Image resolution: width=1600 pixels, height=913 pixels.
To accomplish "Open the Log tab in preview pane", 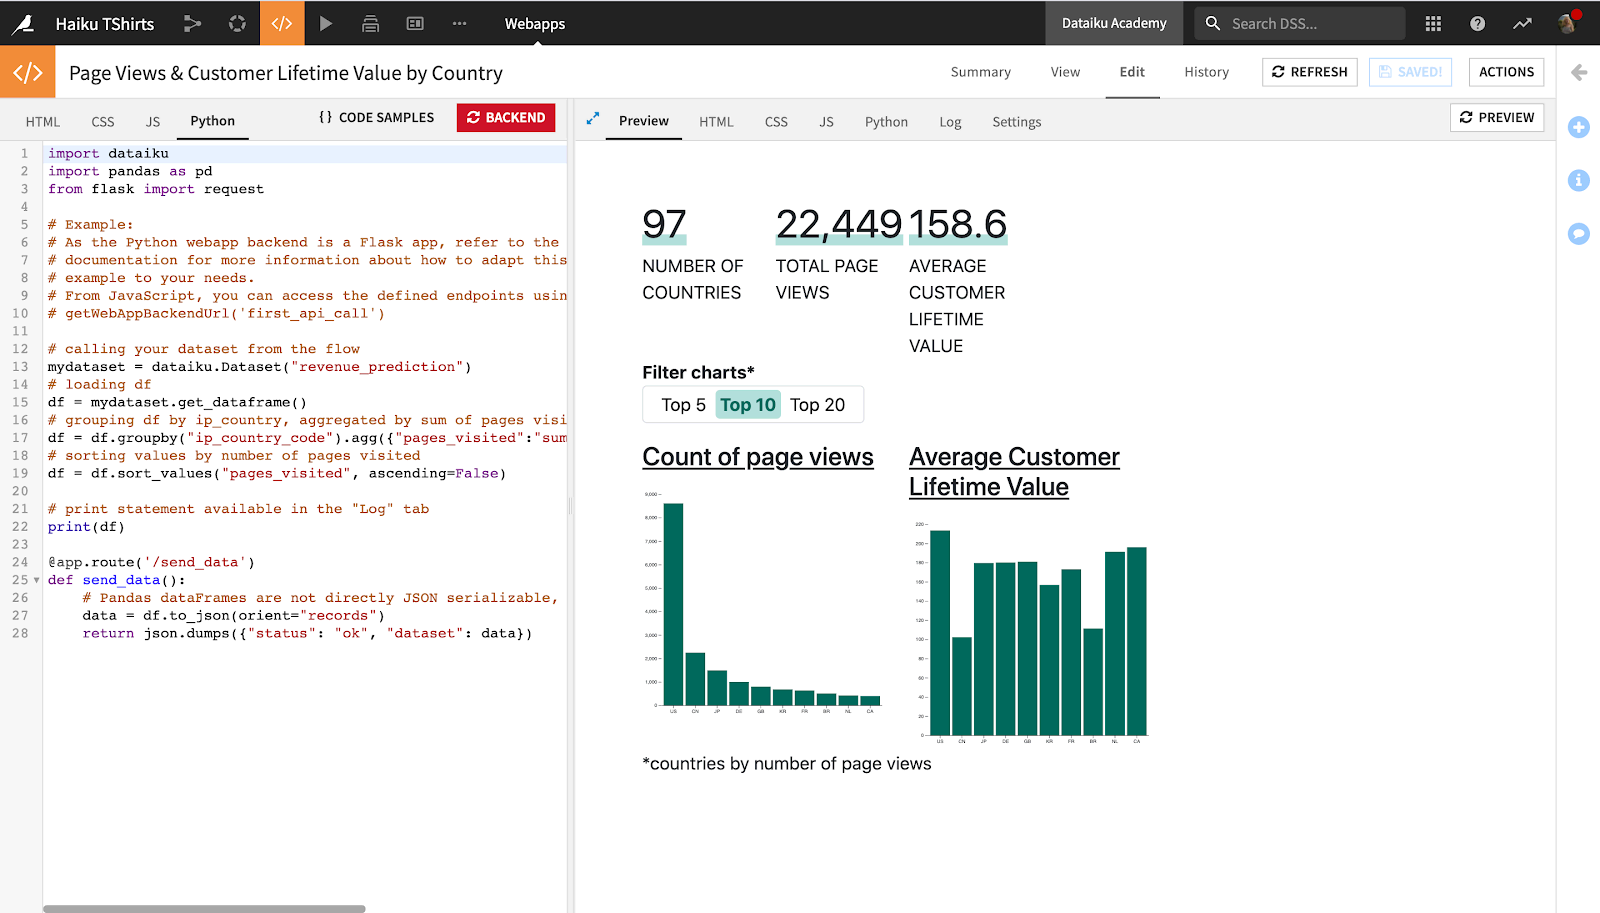I will (x=950, y=122).
